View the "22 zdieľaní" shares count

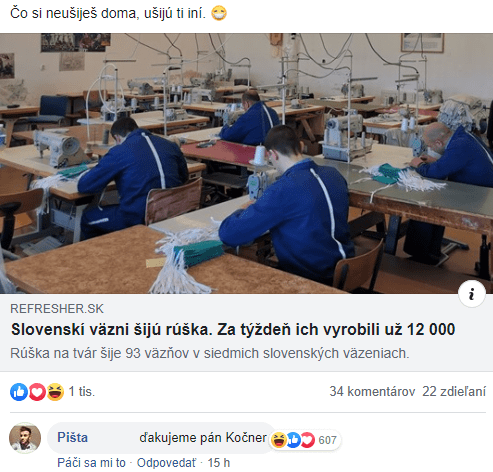pyautogui.click(x=454, y=391)
